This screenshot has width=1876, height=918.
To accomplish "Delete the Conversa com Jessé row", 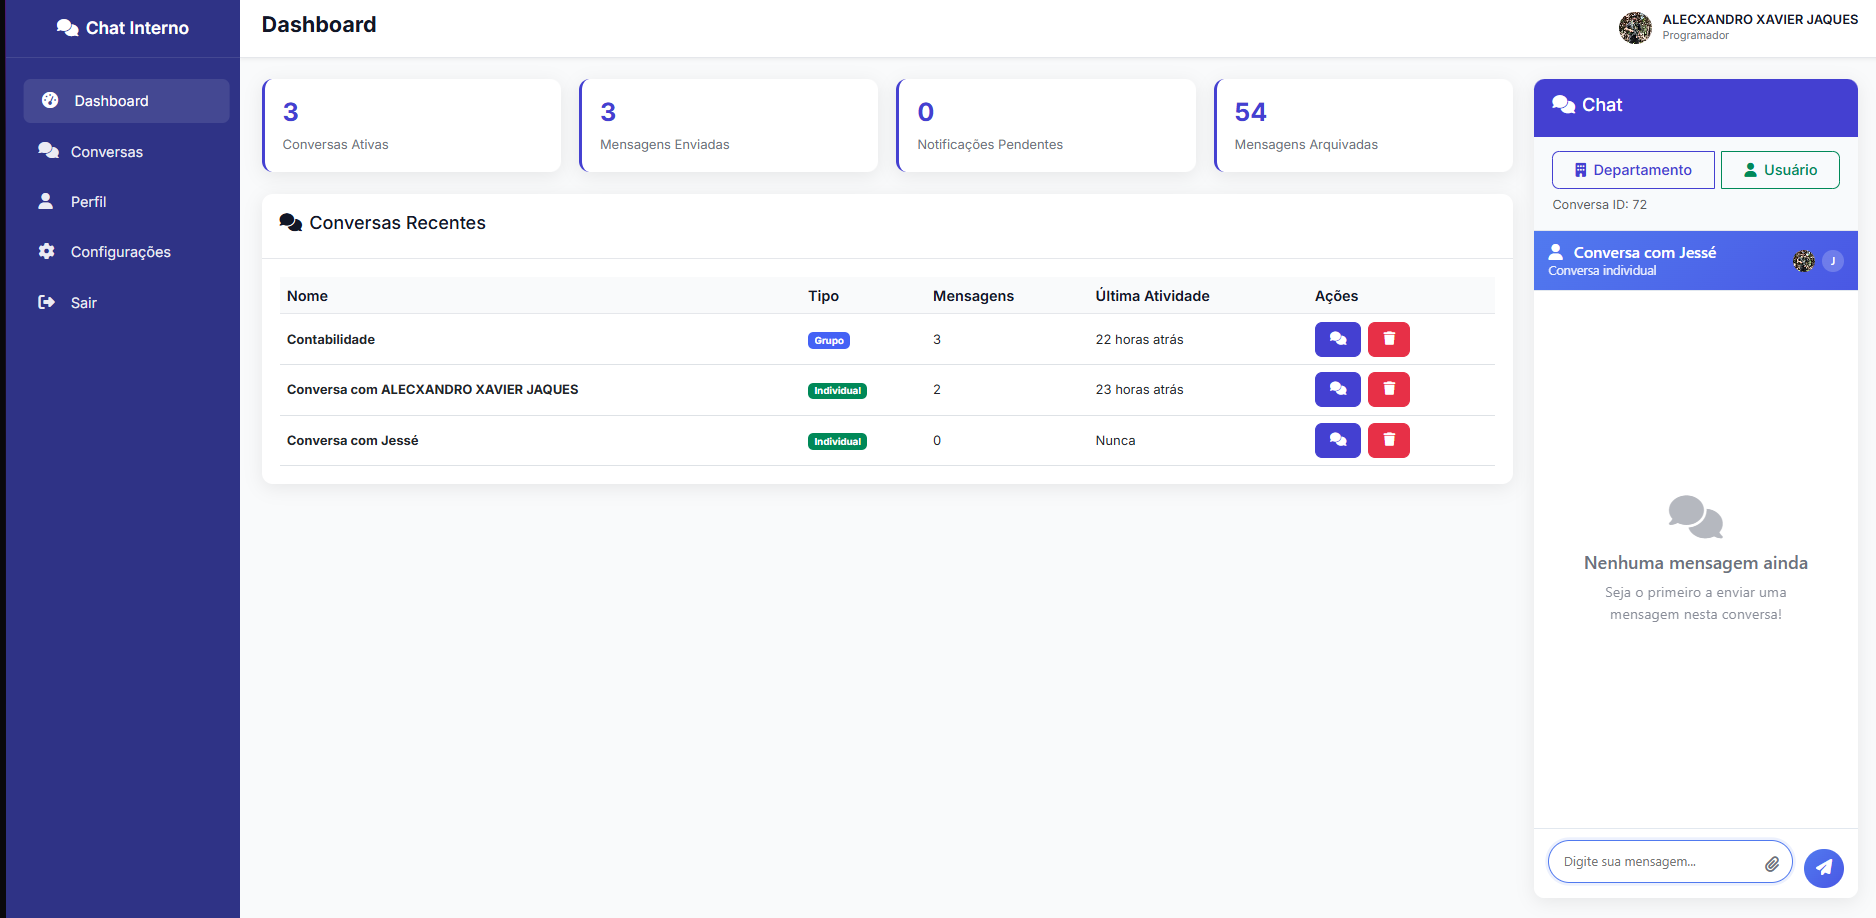I will pos(1388,441).
